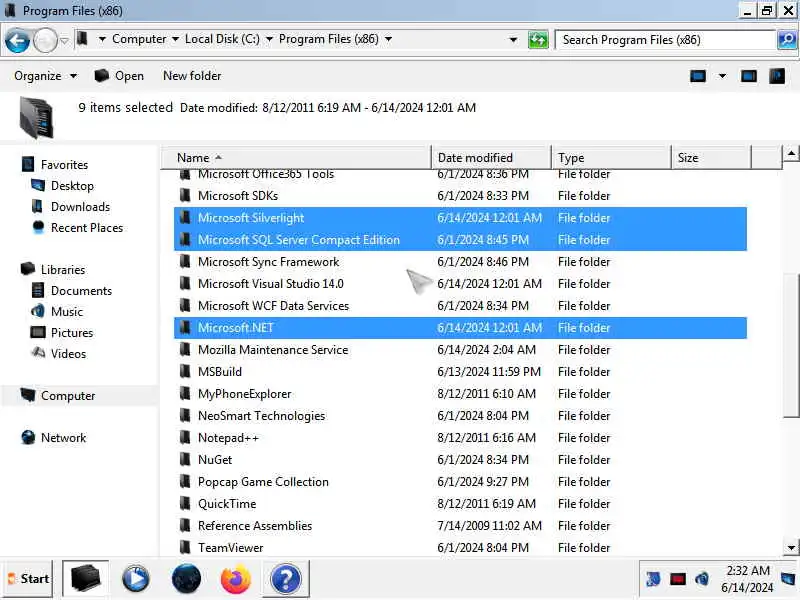Viewport: 800px width, 600px height.
Task: Launch Firefox from the taskbar
Action: click(x=236, y=579)
